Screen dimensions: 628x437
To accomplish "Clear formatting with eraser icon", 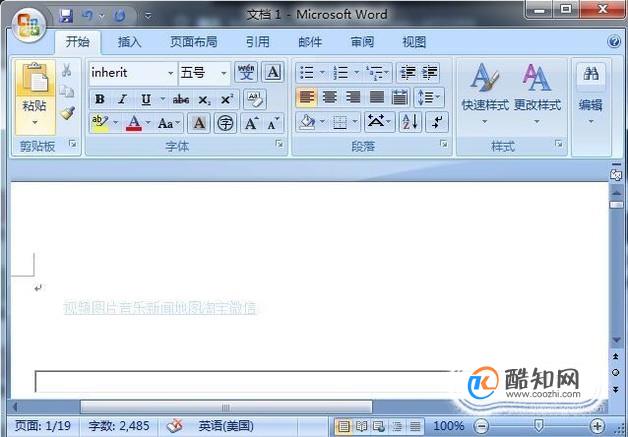I will point(255,99).
